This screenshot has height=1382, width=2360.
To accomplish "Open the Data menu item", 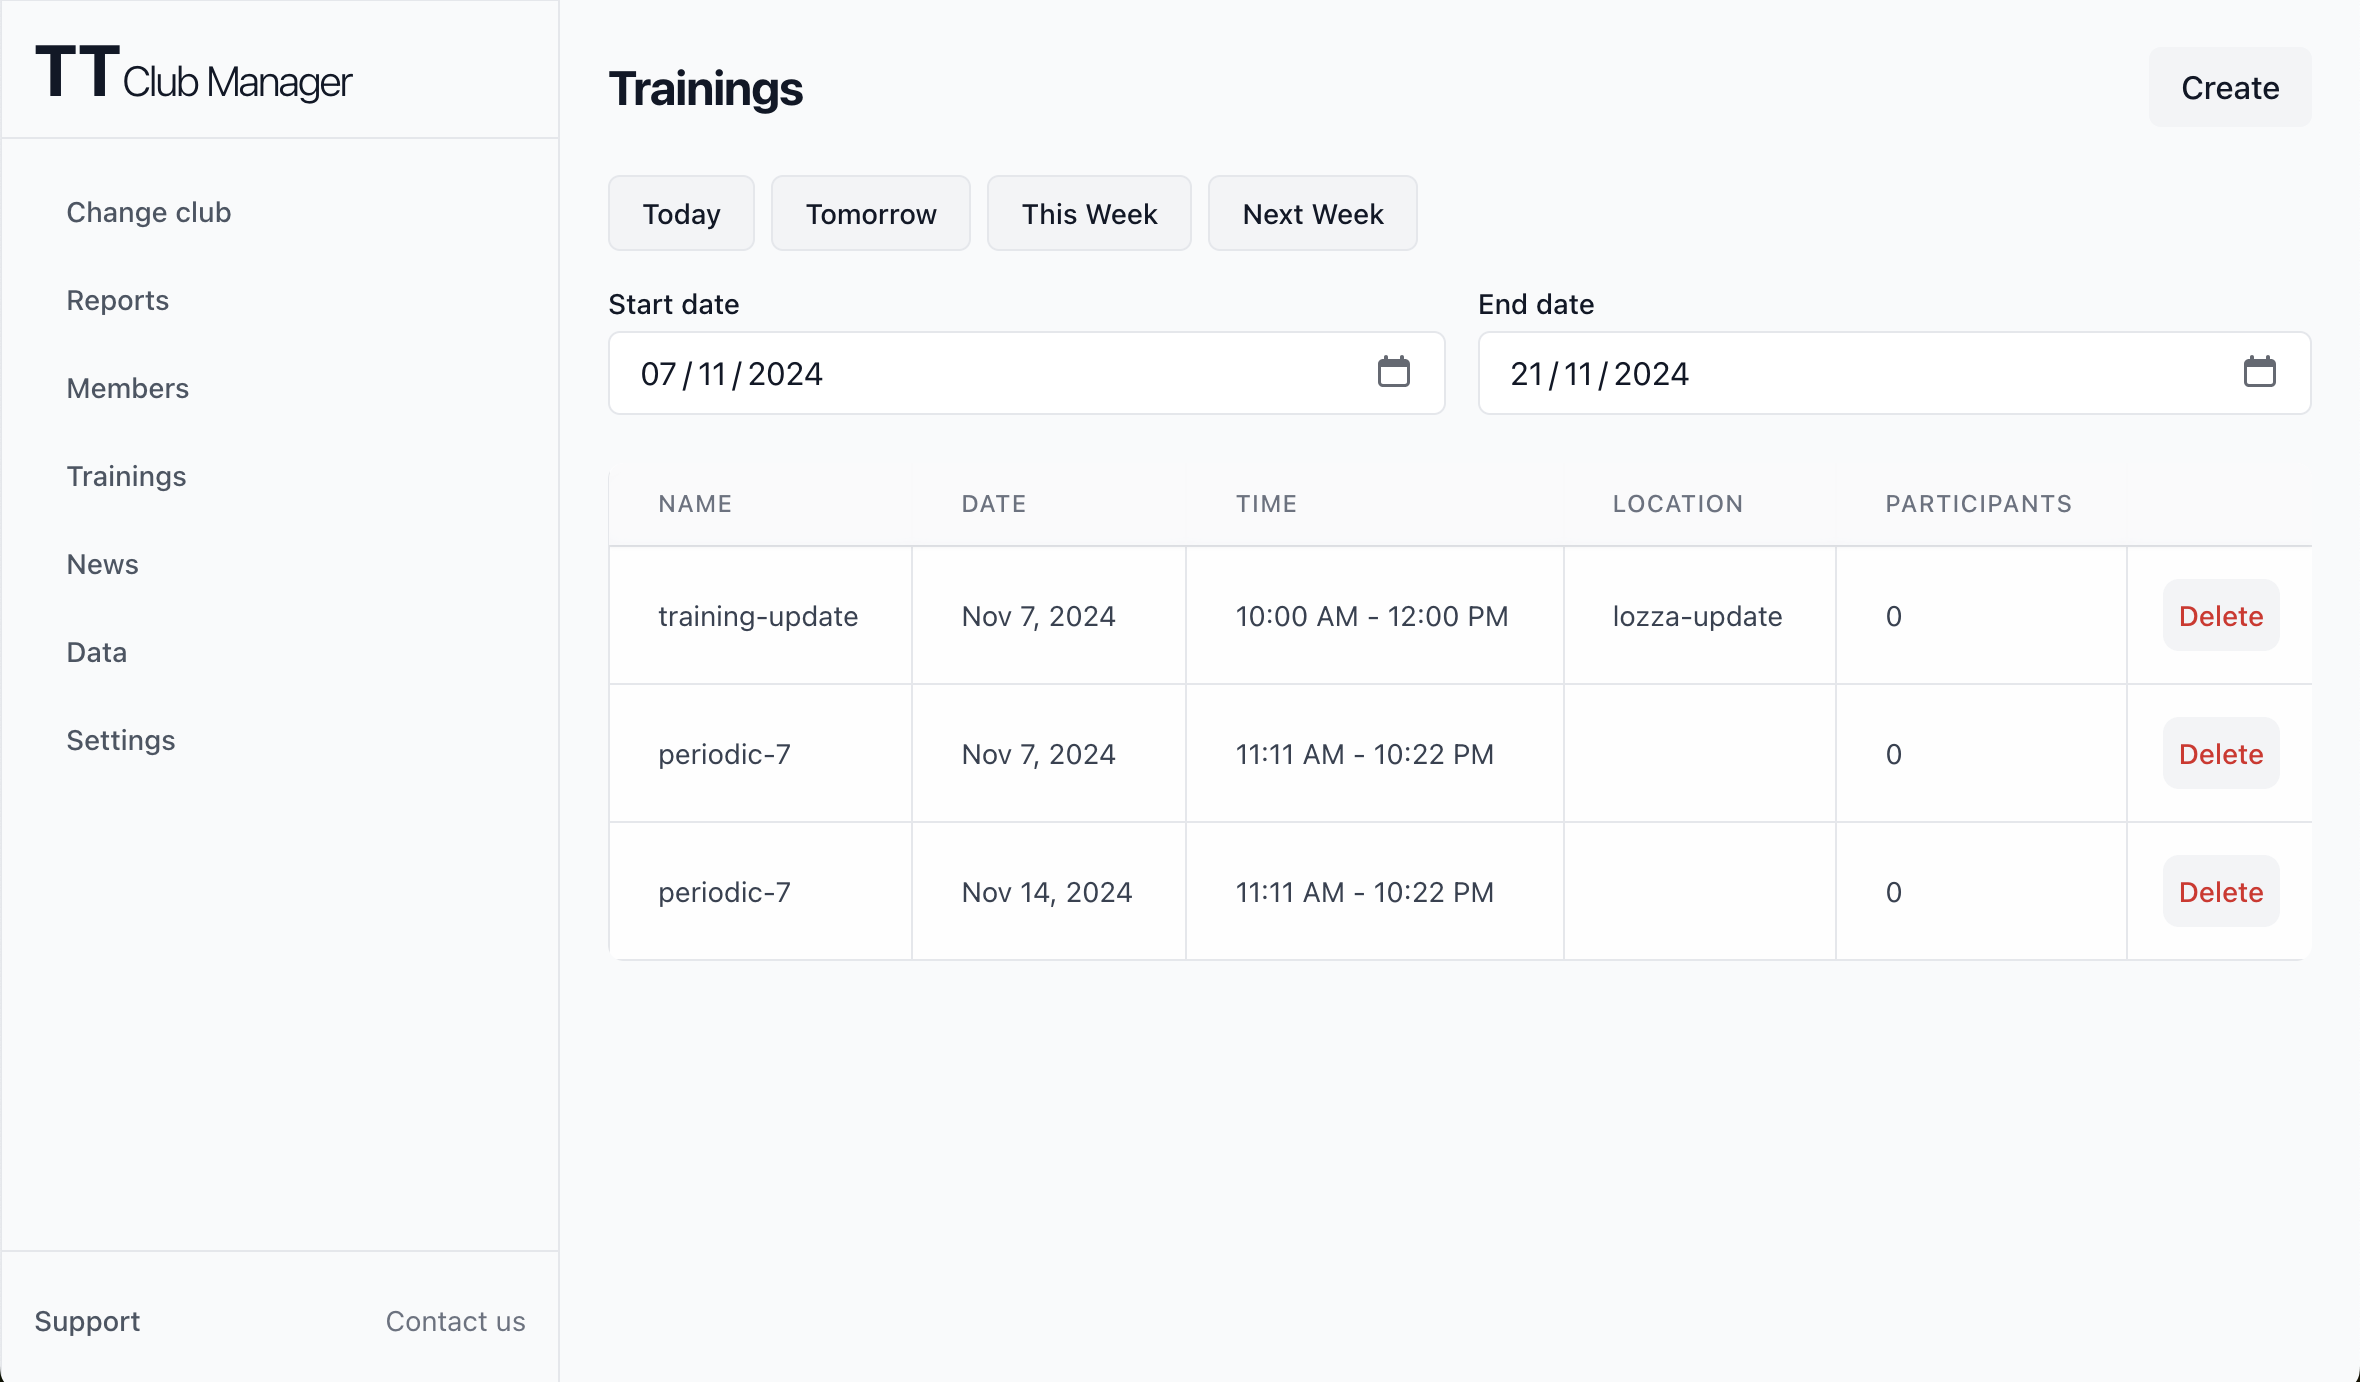I will point(97,652).
